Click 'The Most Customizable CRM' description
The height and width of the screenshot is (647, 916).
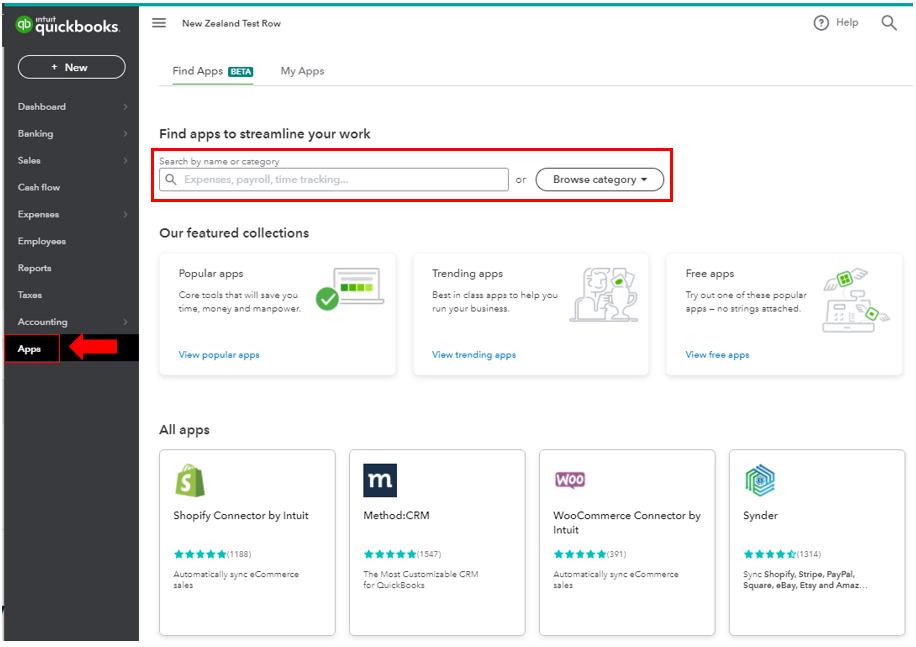421,579
